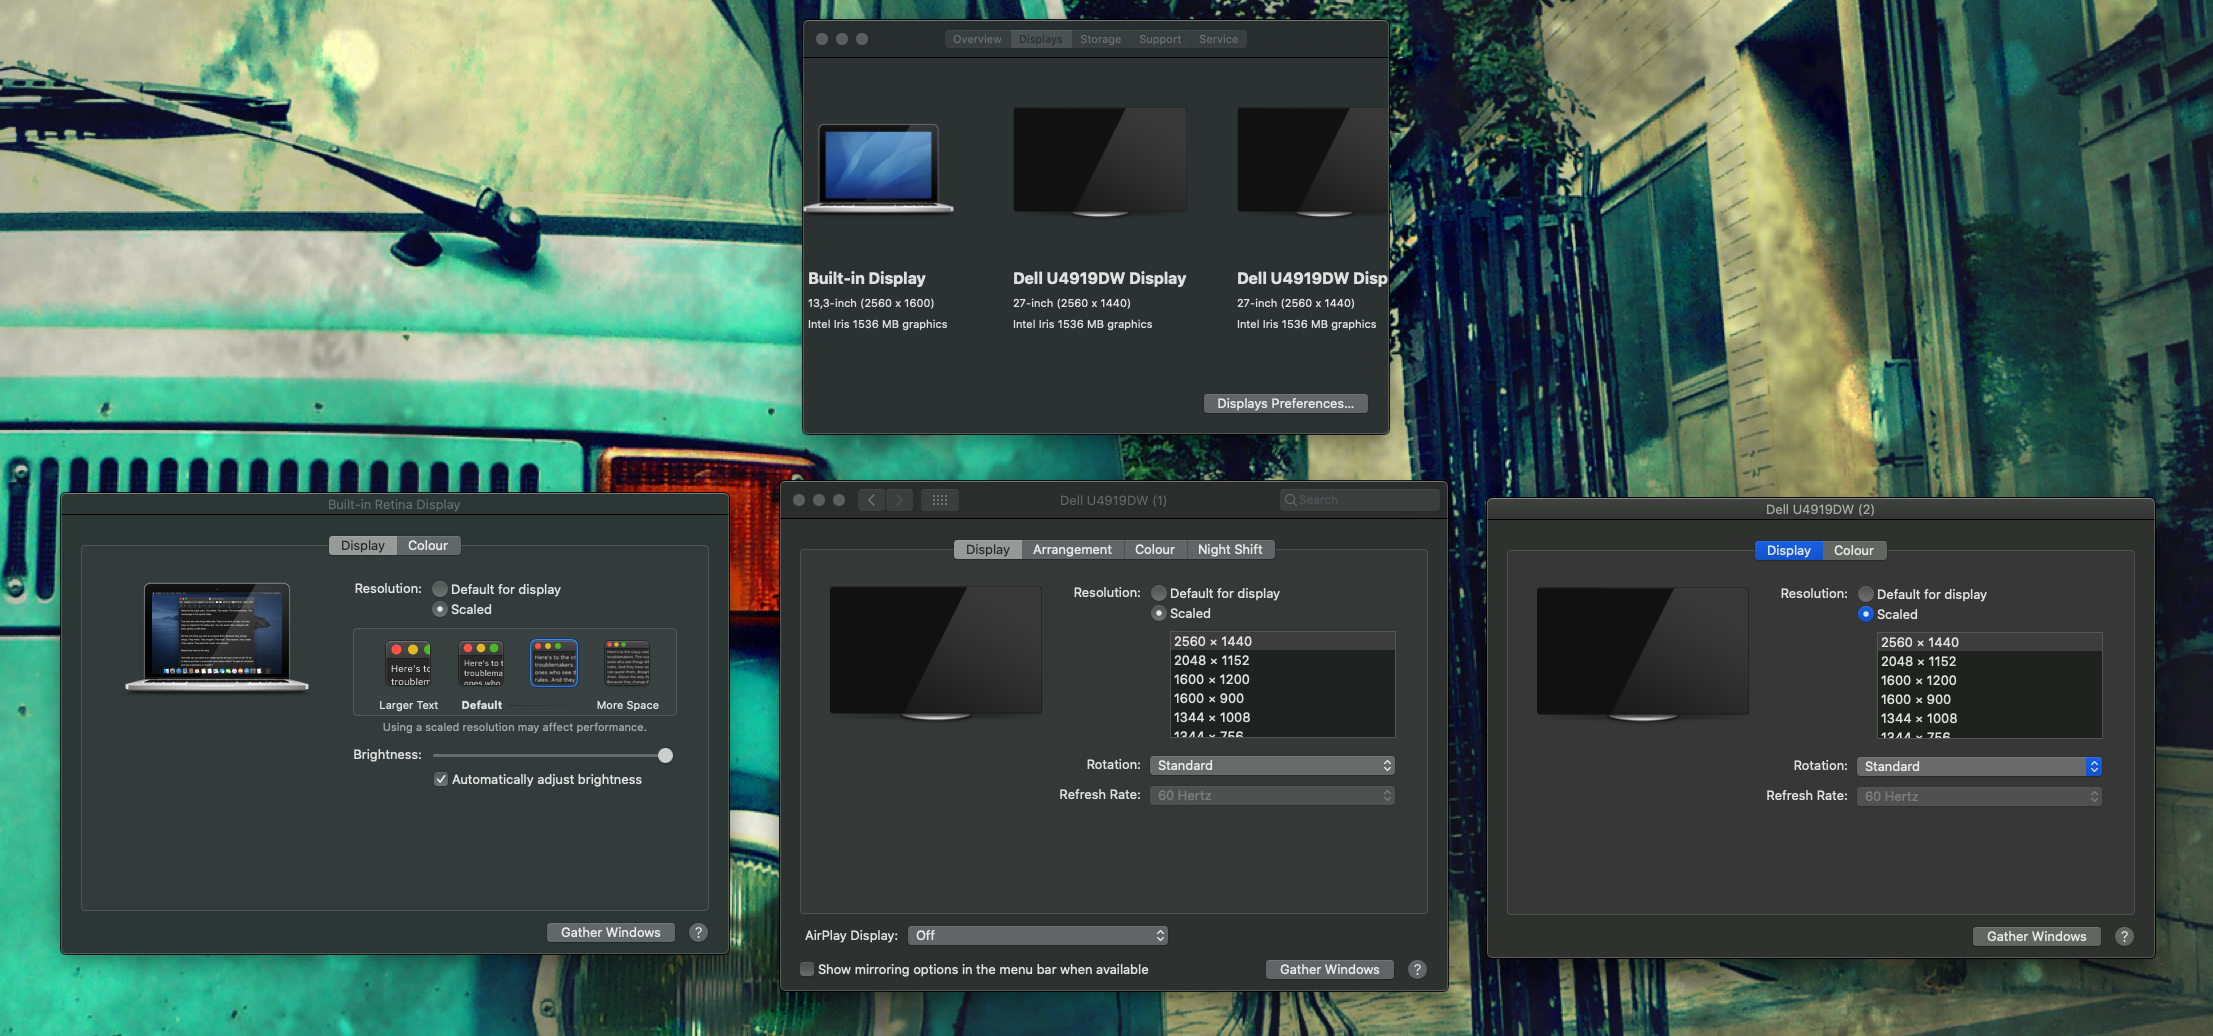The width and height of the screenshot is (2213, 1036).
Task: Open Arrangement tab in Dell U4919DW (1)
Action: [1072, 549]
